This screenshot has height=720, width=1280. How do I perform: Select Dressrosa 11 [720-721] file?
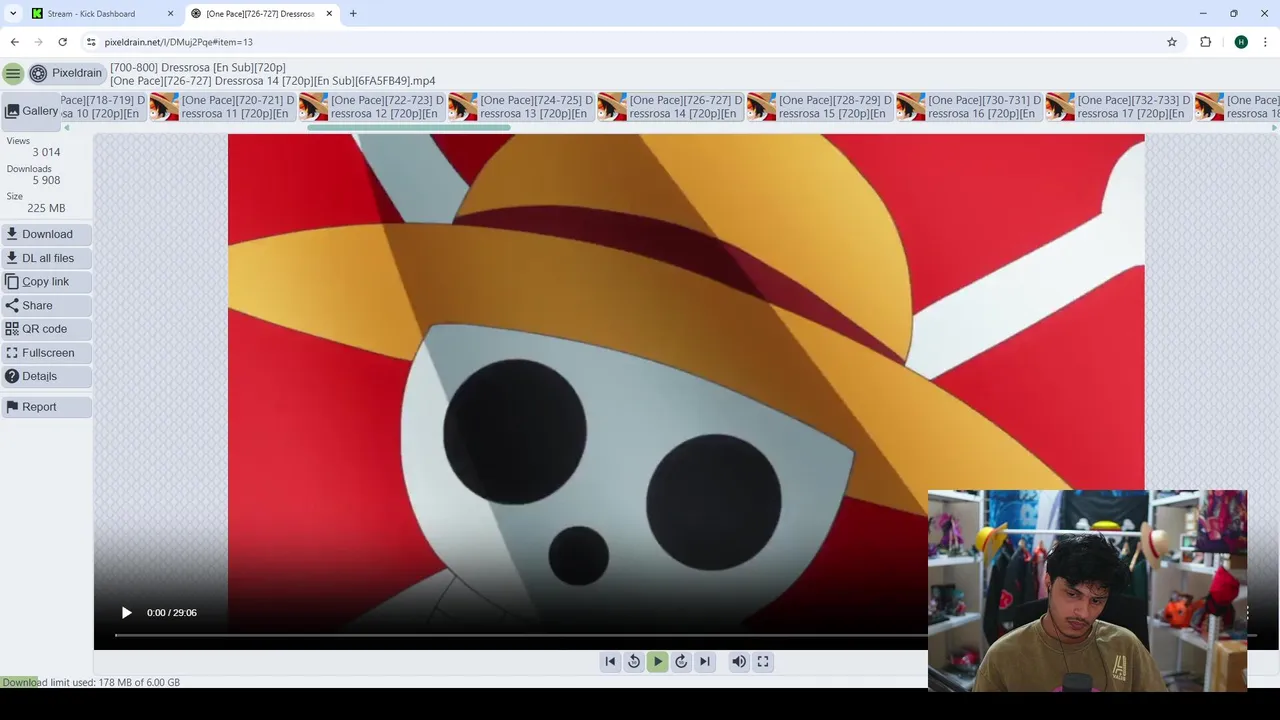[x=223, y=107]
